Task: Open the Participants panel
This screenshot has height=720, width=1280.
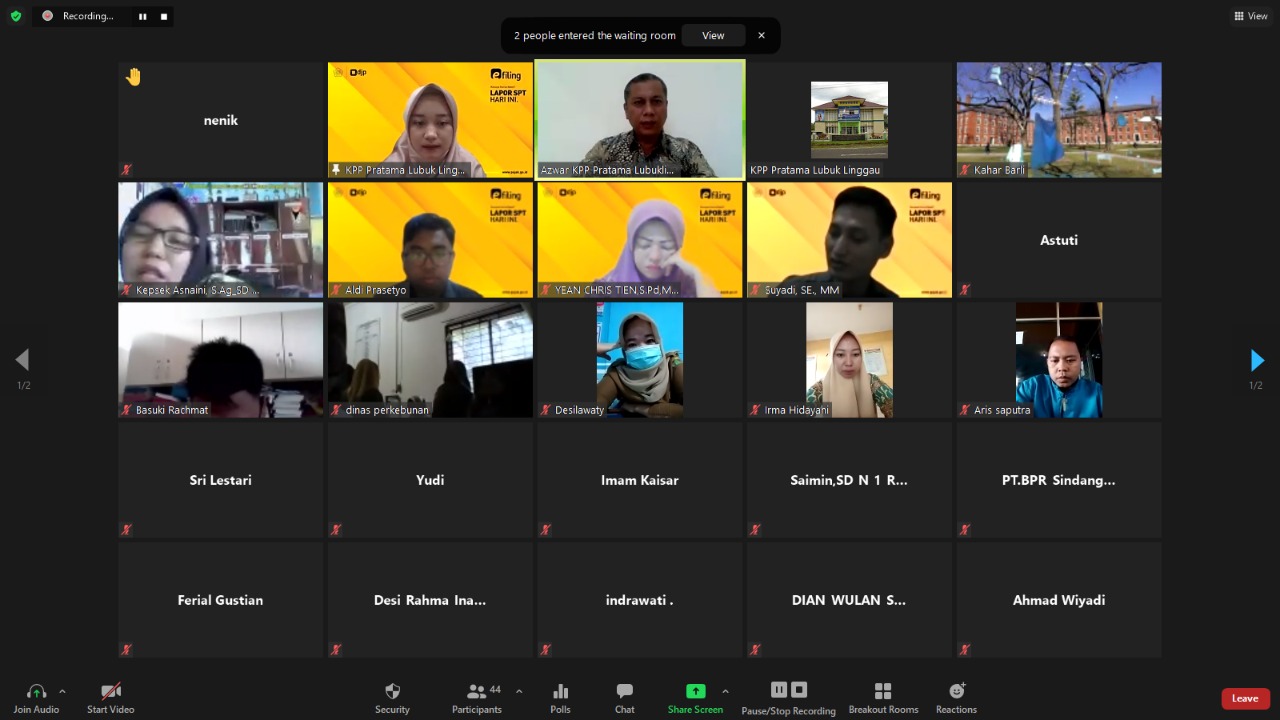Action: point(477,697)
